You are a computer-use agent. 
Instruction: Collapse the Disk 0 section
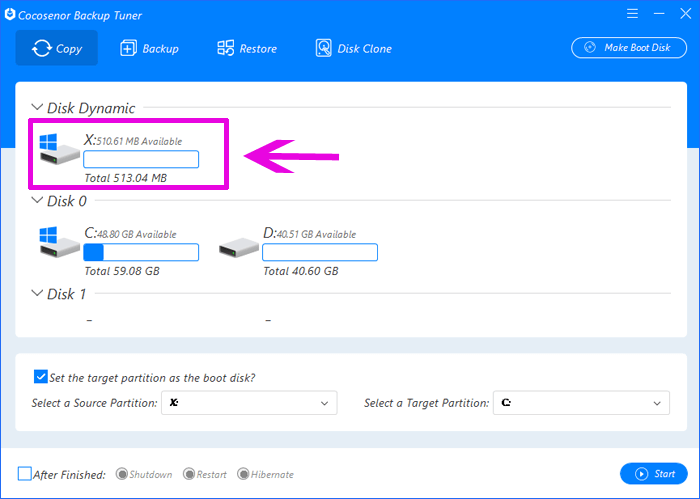[x=37, y=200]
